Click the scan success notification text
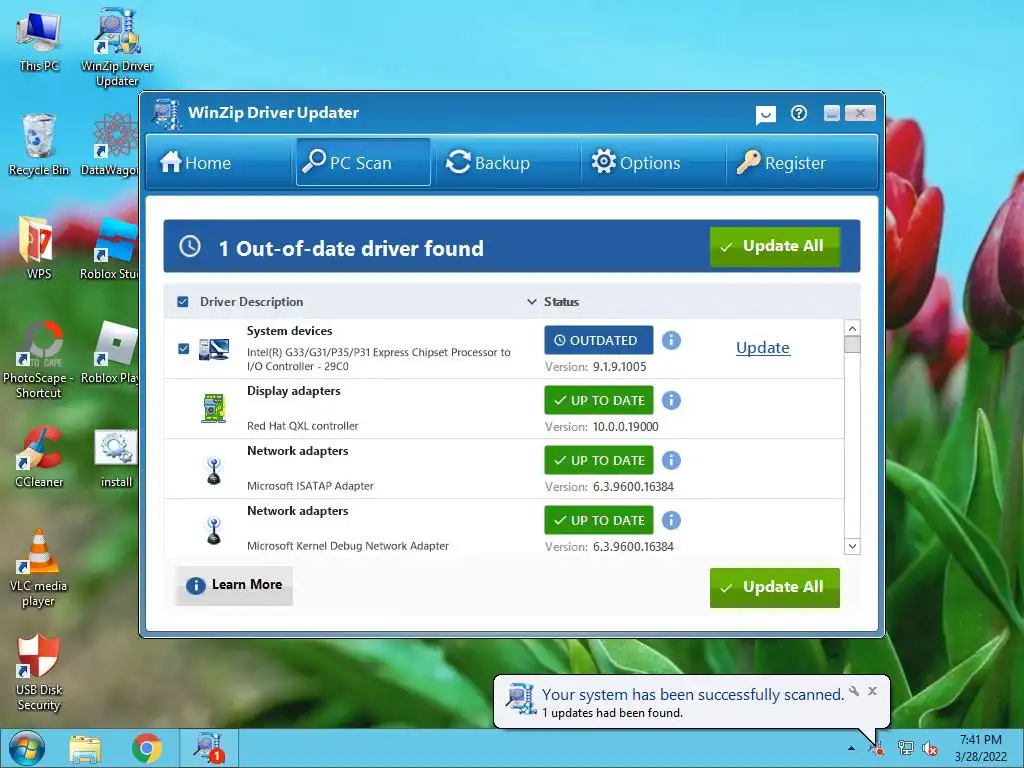The height and width of the screenshot is (768, 1024). point(693,695)
